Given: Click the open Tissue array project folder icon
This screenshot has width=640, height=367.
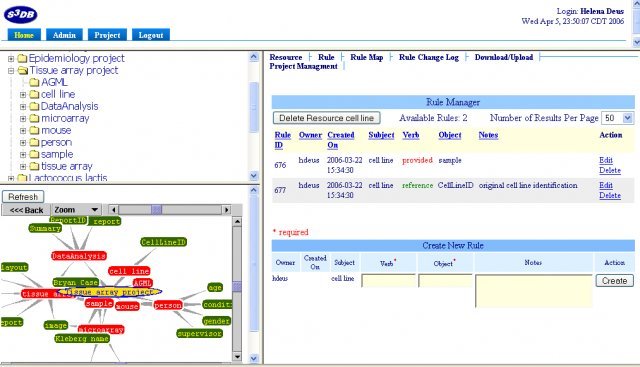Looking at the screenshot, I should pyautogui.click(x=22, y=70).
